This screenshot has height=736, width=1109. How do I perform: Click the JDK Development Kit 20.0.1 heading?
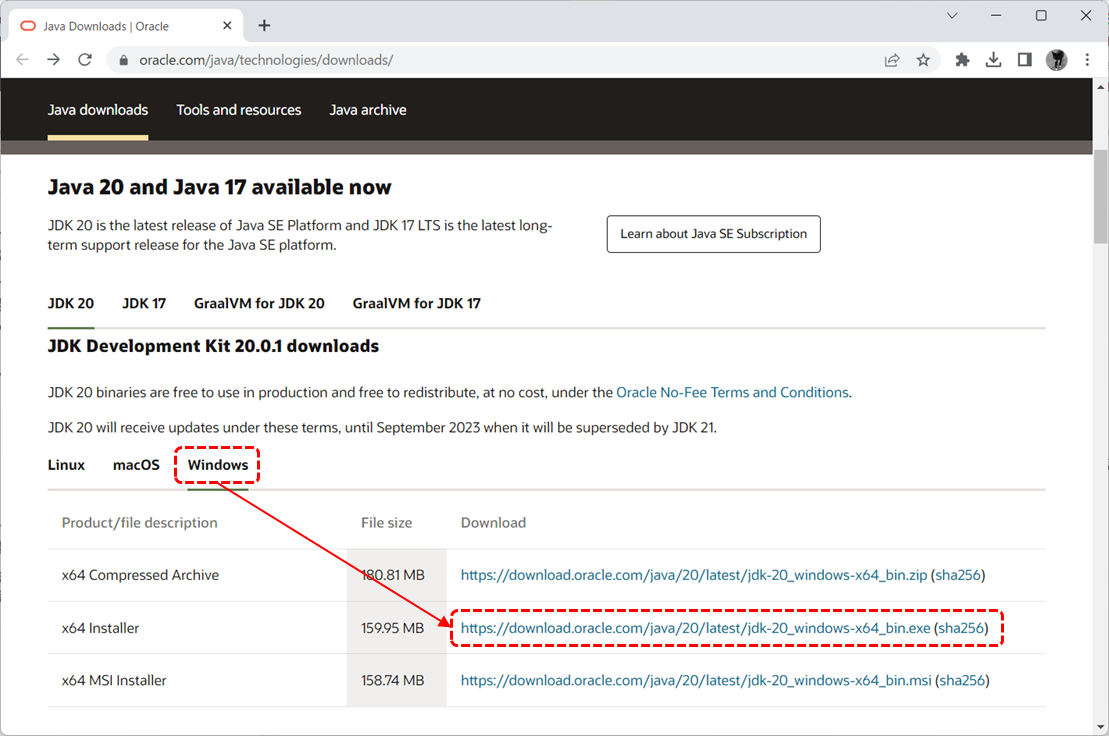pos(213,346)
